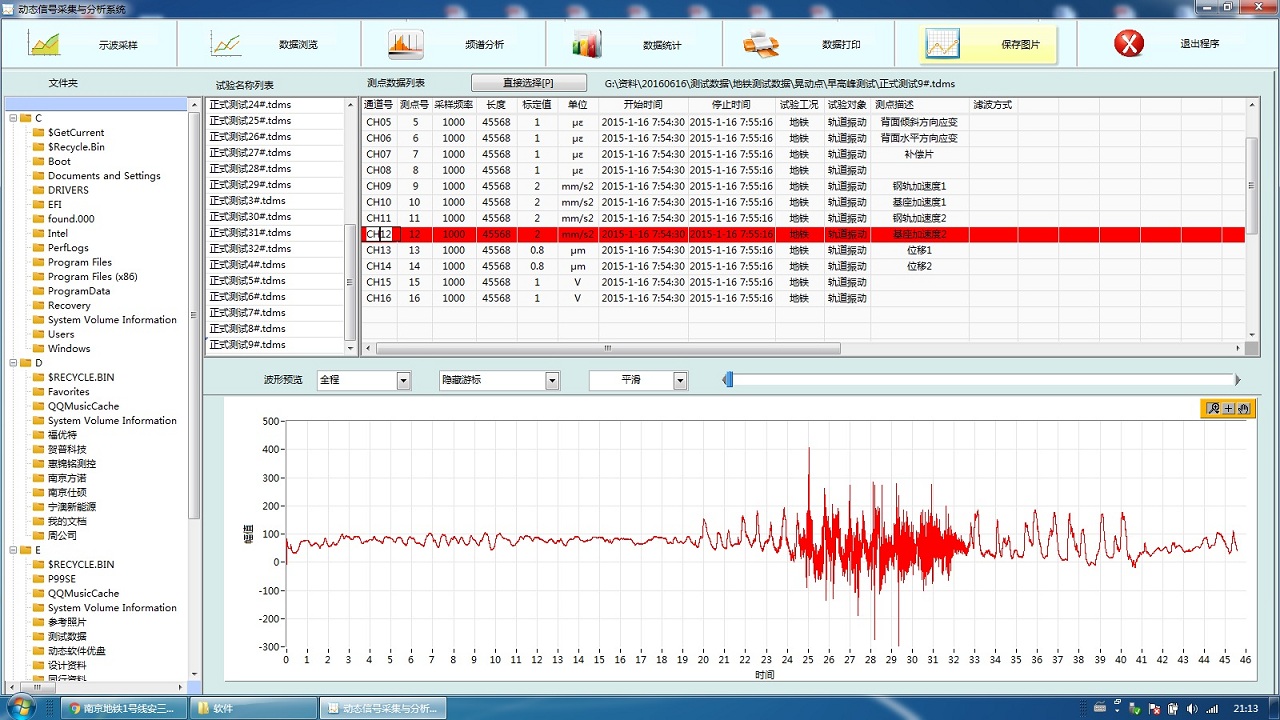Image resolution: width=1280 pixels, height=720 pixels.
Task: Click the data print (数据打印) printer icon
Action: pos(761,44)
